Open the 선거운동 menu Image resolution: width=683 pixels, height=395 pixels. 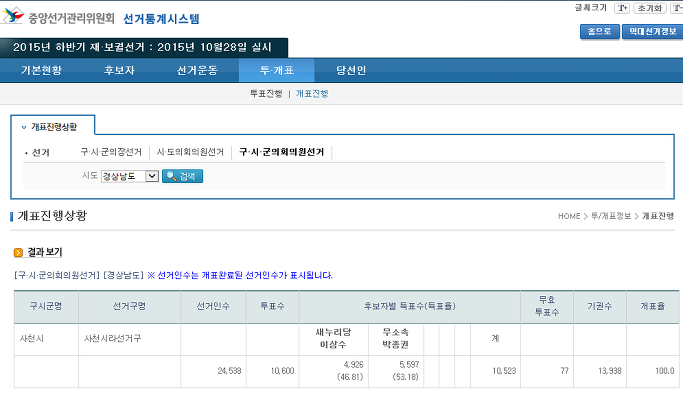click(197, 70)
